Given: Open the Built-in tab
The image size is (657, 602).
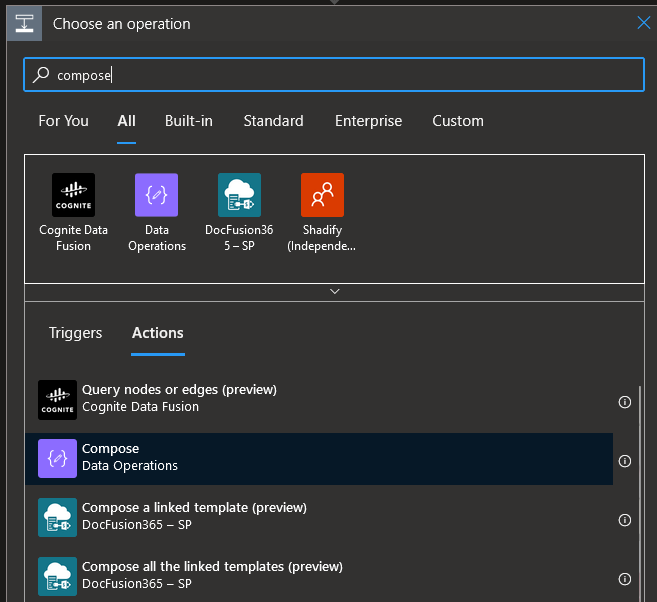Looking at the screenshot, I should pos(189,121).
